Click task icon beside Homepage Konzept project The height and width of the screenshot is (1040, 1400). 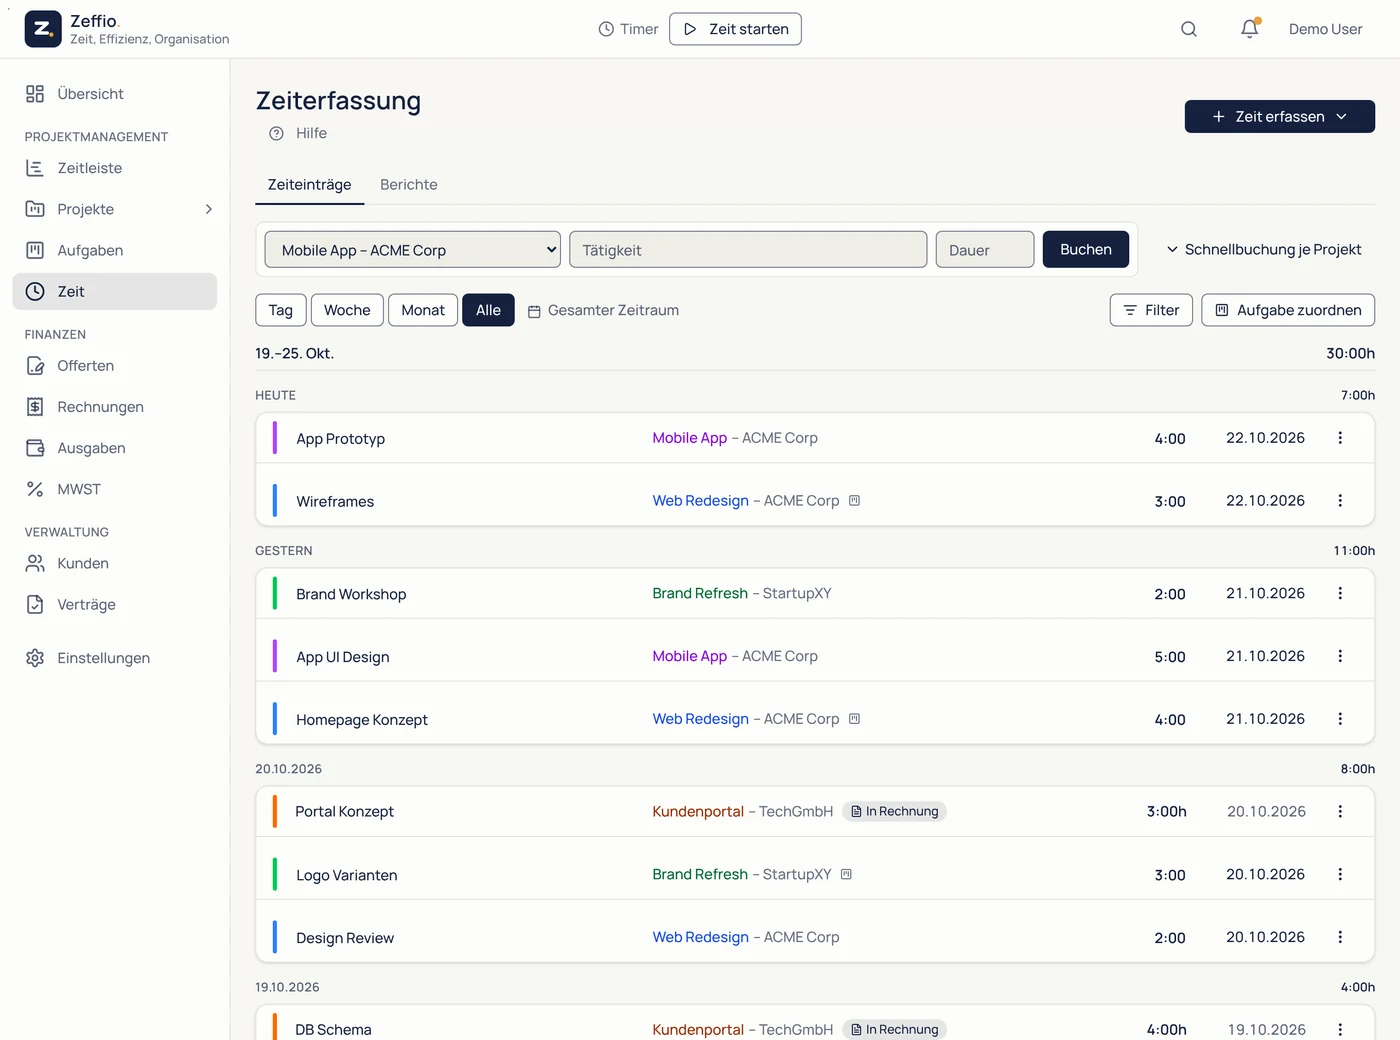[x=855, y=718]
